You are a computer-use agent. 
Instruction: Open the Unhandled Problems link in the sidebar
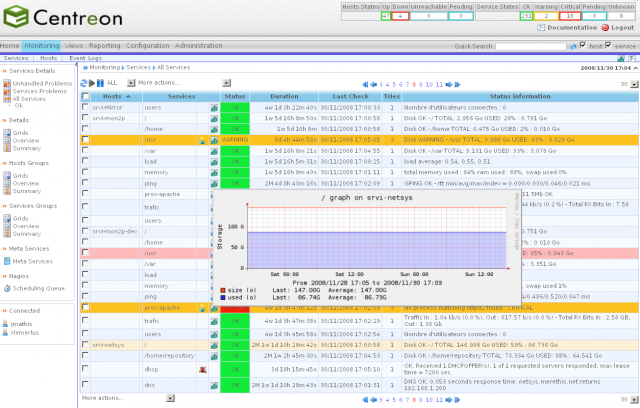click(x=40, y=84)
